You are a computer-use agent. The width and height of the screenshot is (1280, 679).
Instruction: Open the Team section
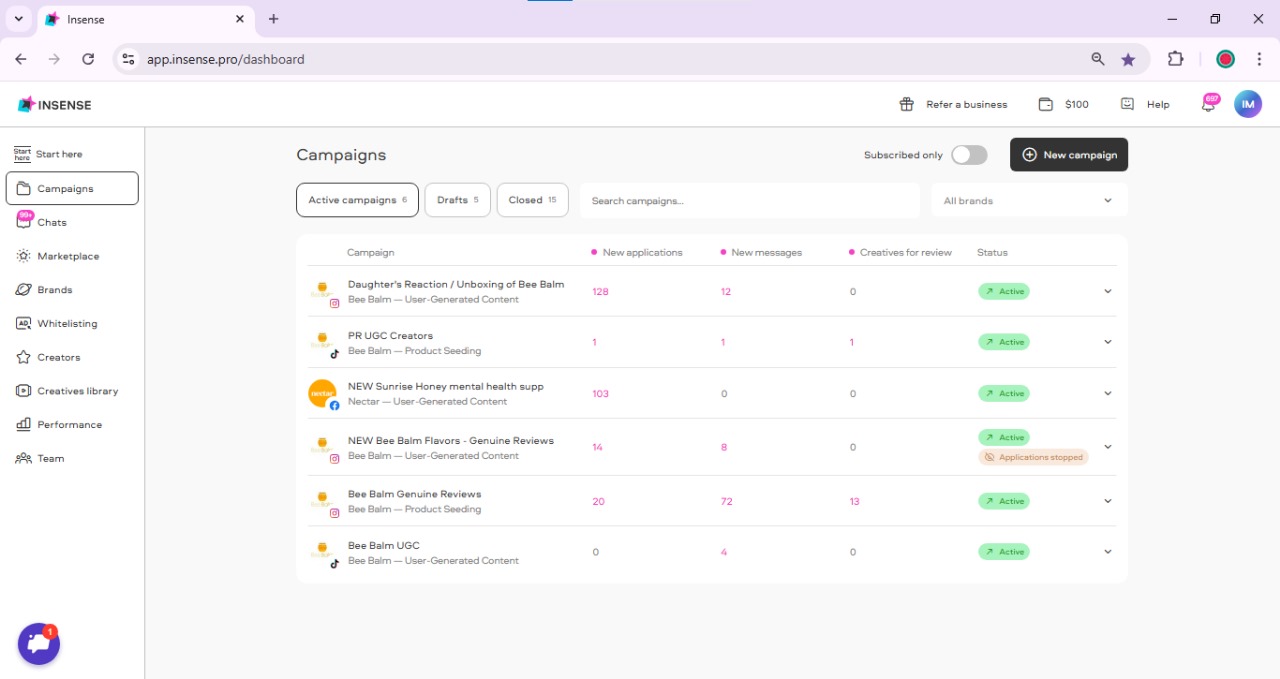(72, 458)
